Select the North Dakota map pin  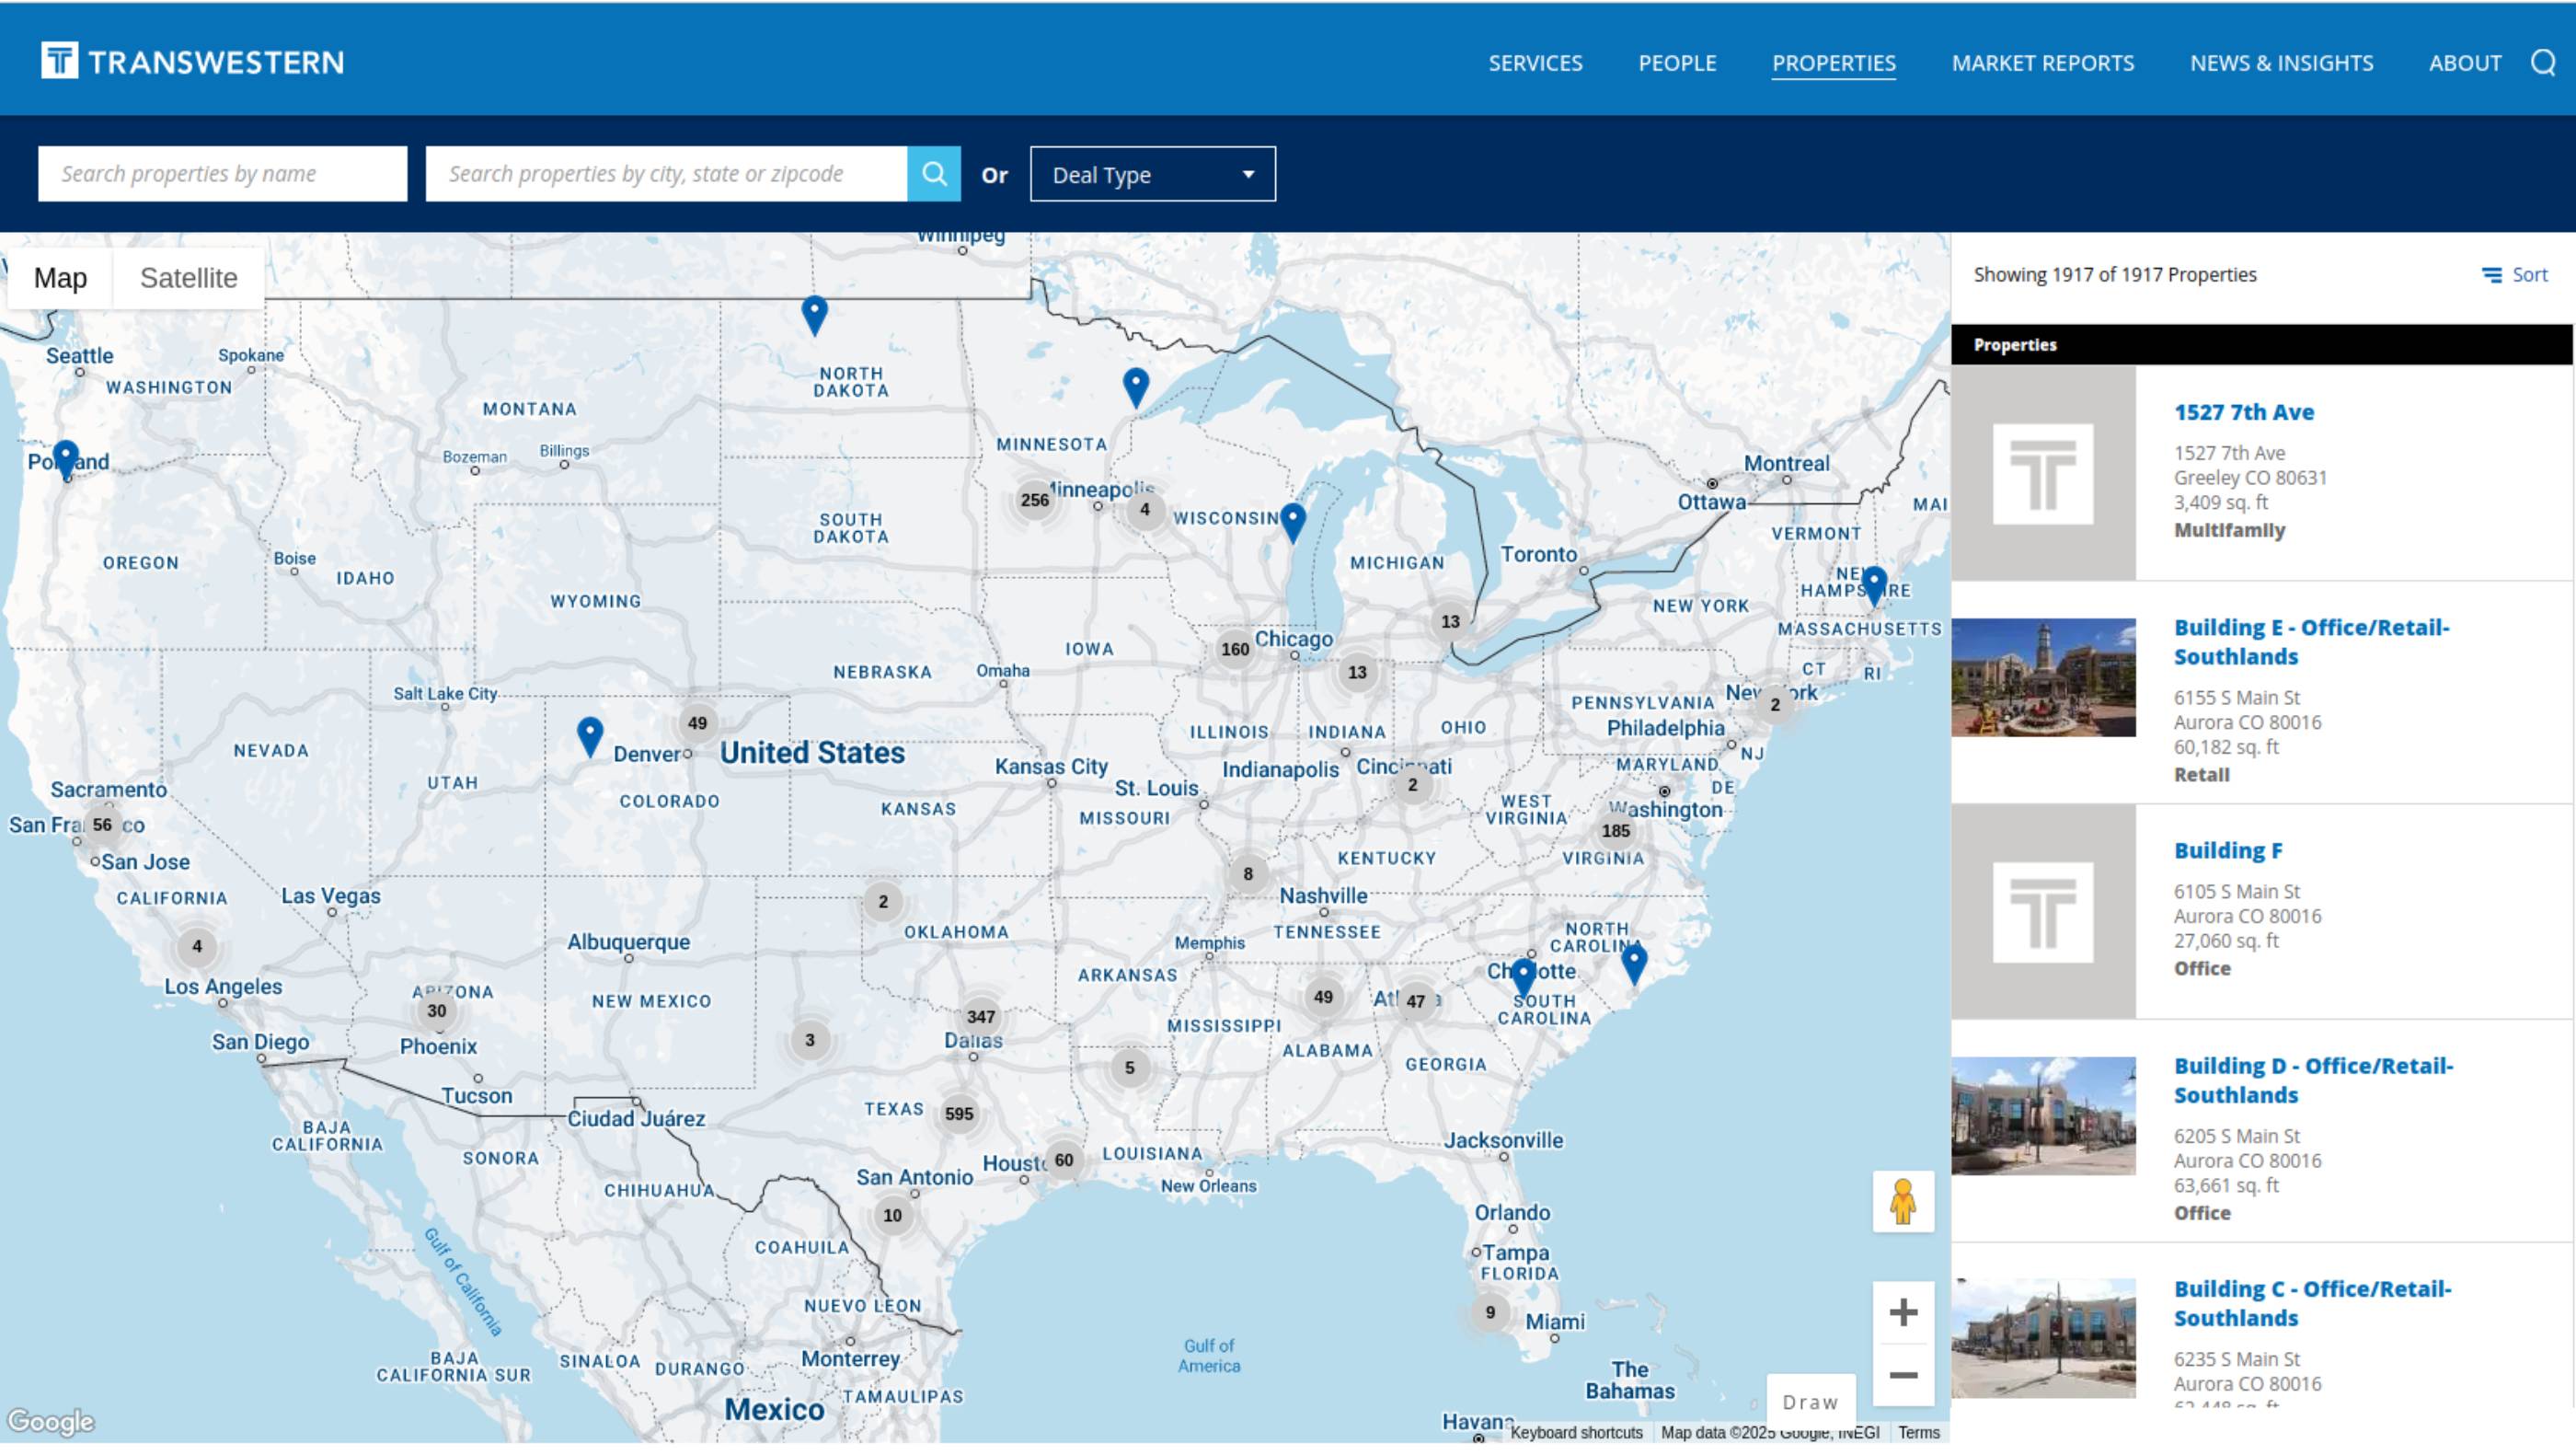point(815,315)
